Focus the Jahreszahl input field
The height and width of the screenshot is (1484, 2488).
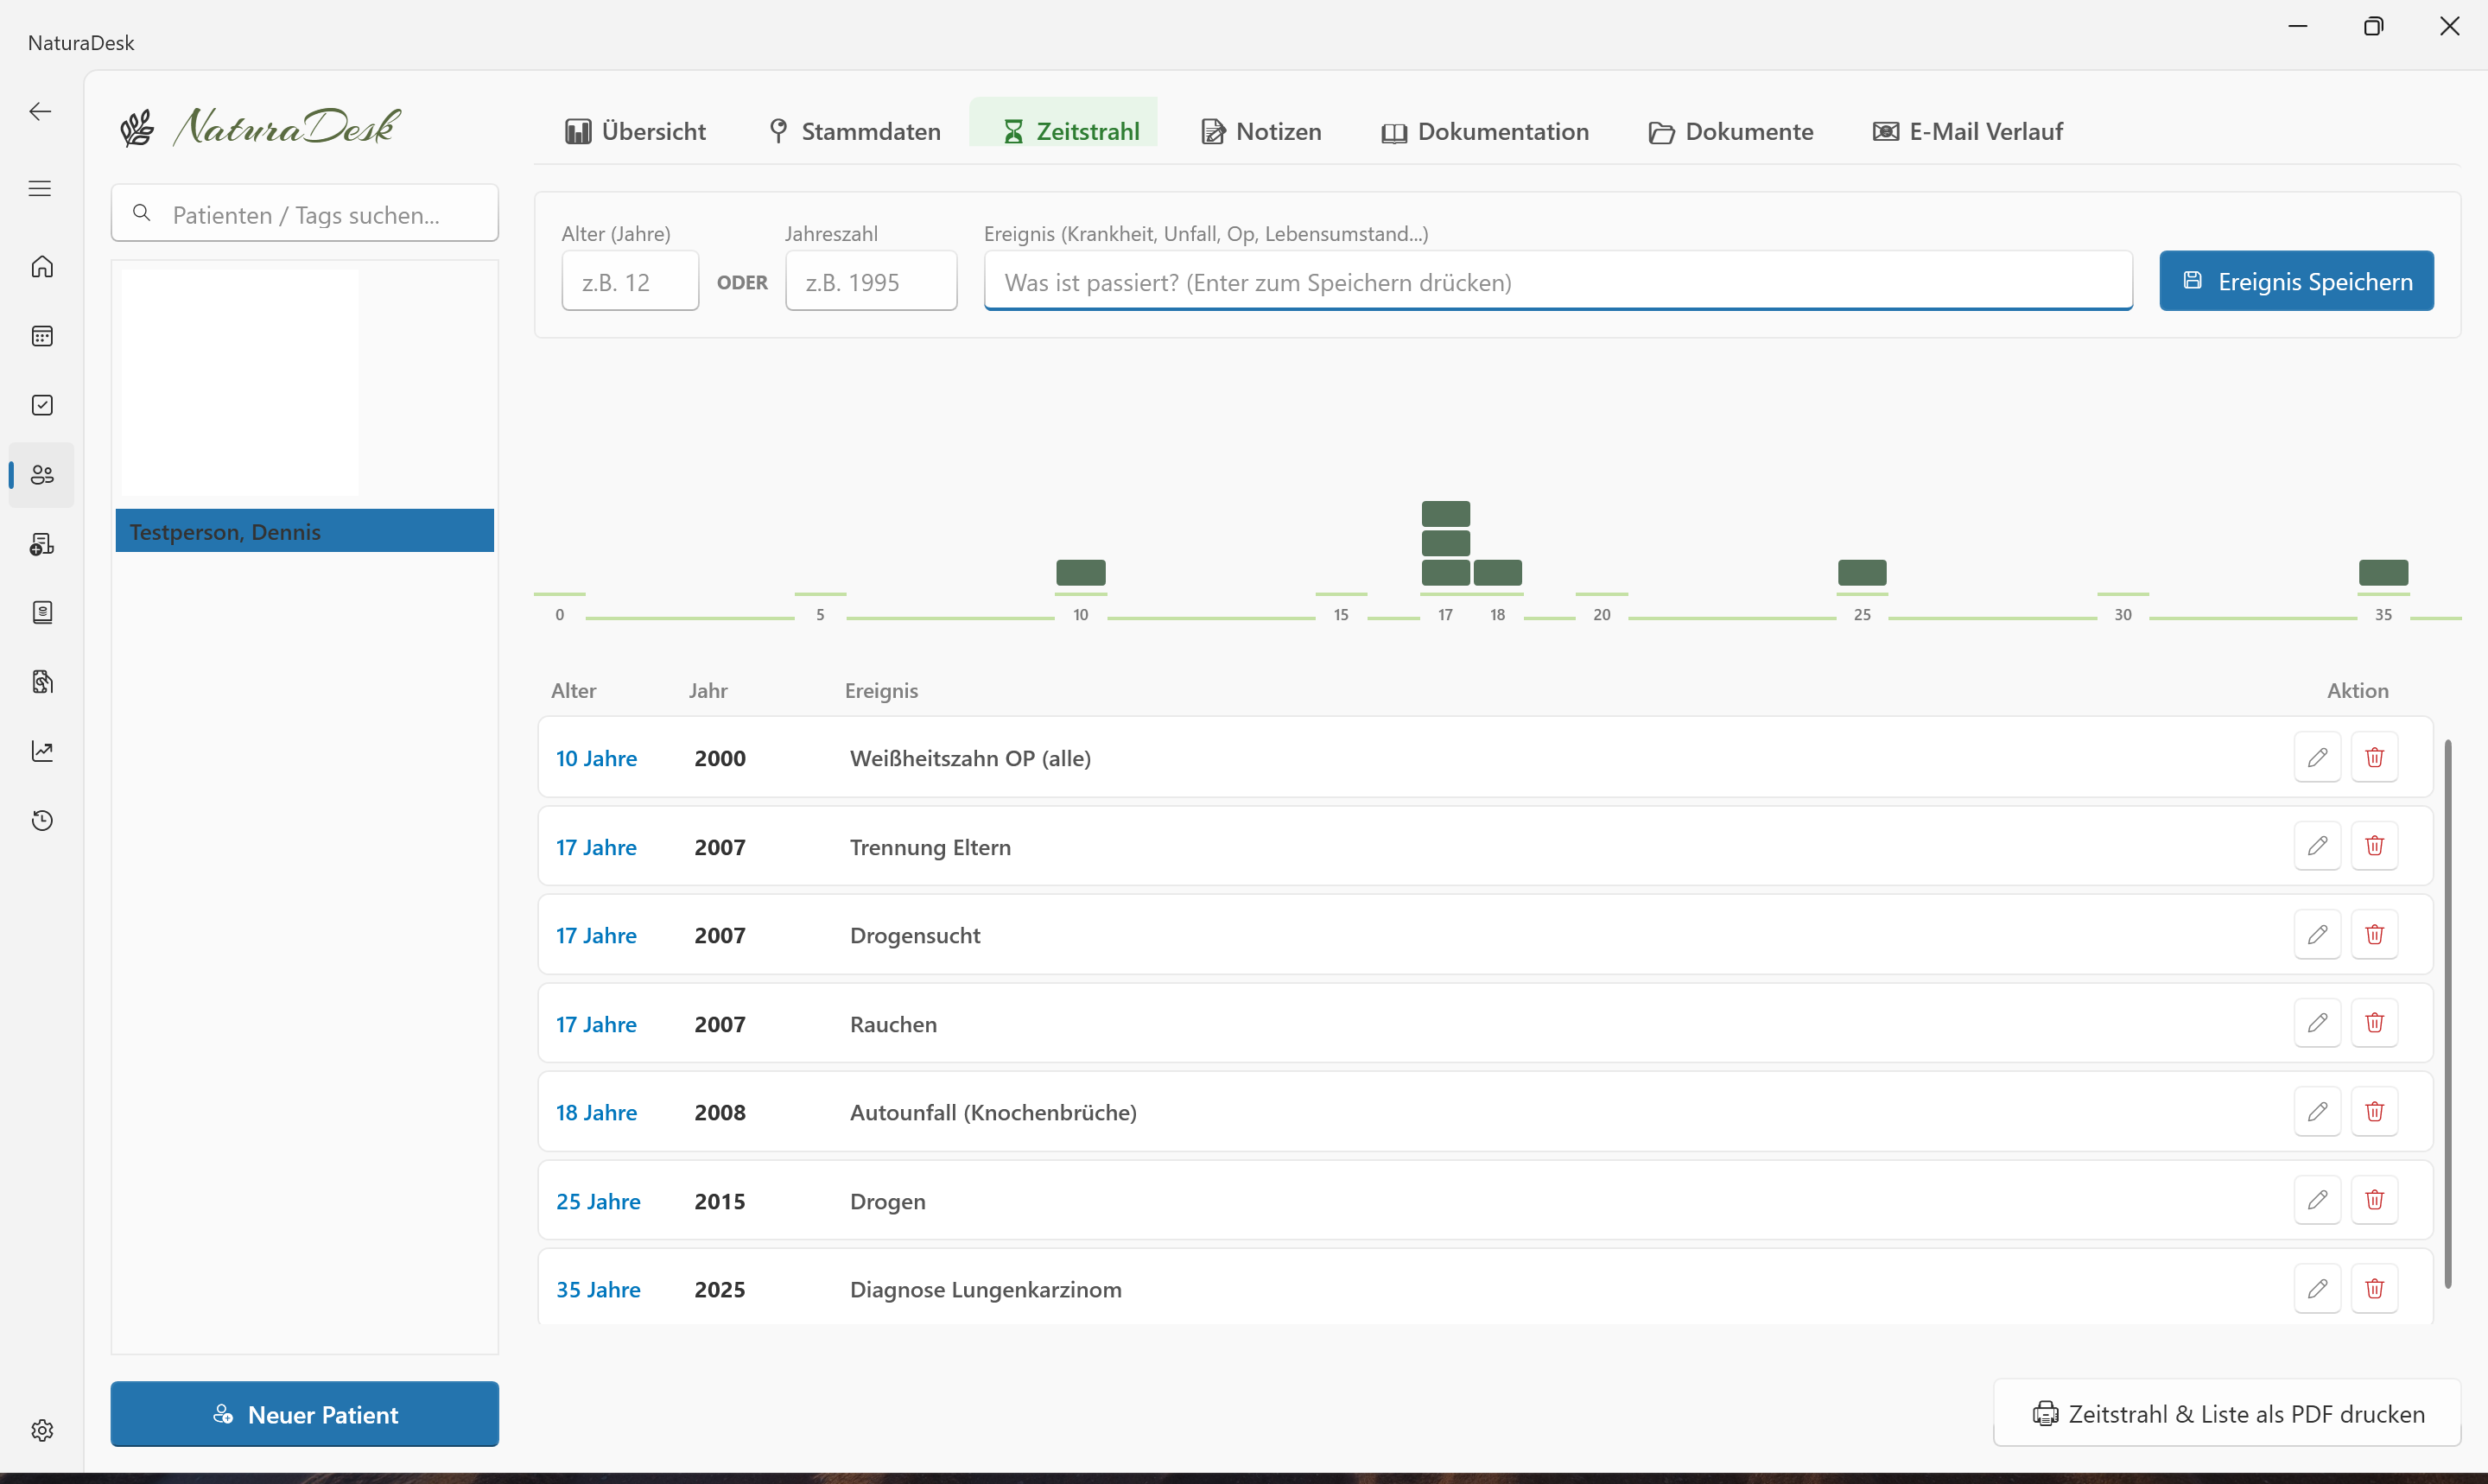[x=871, y=282]
